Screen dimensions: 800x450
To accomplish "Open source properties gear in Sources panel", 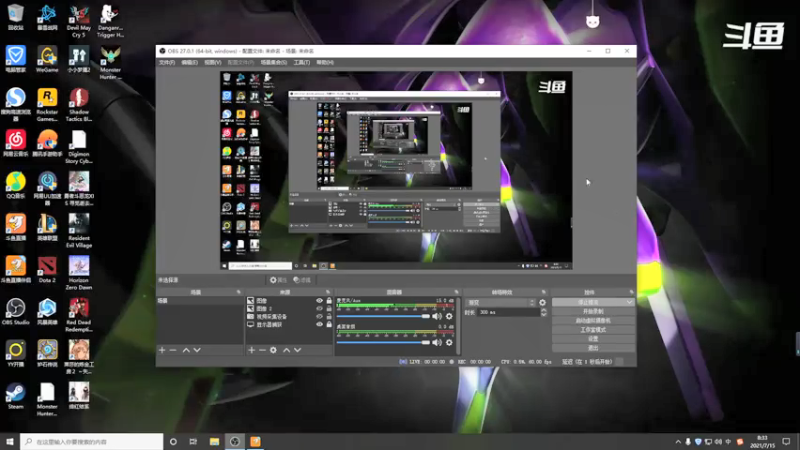I will click(273, 350).
